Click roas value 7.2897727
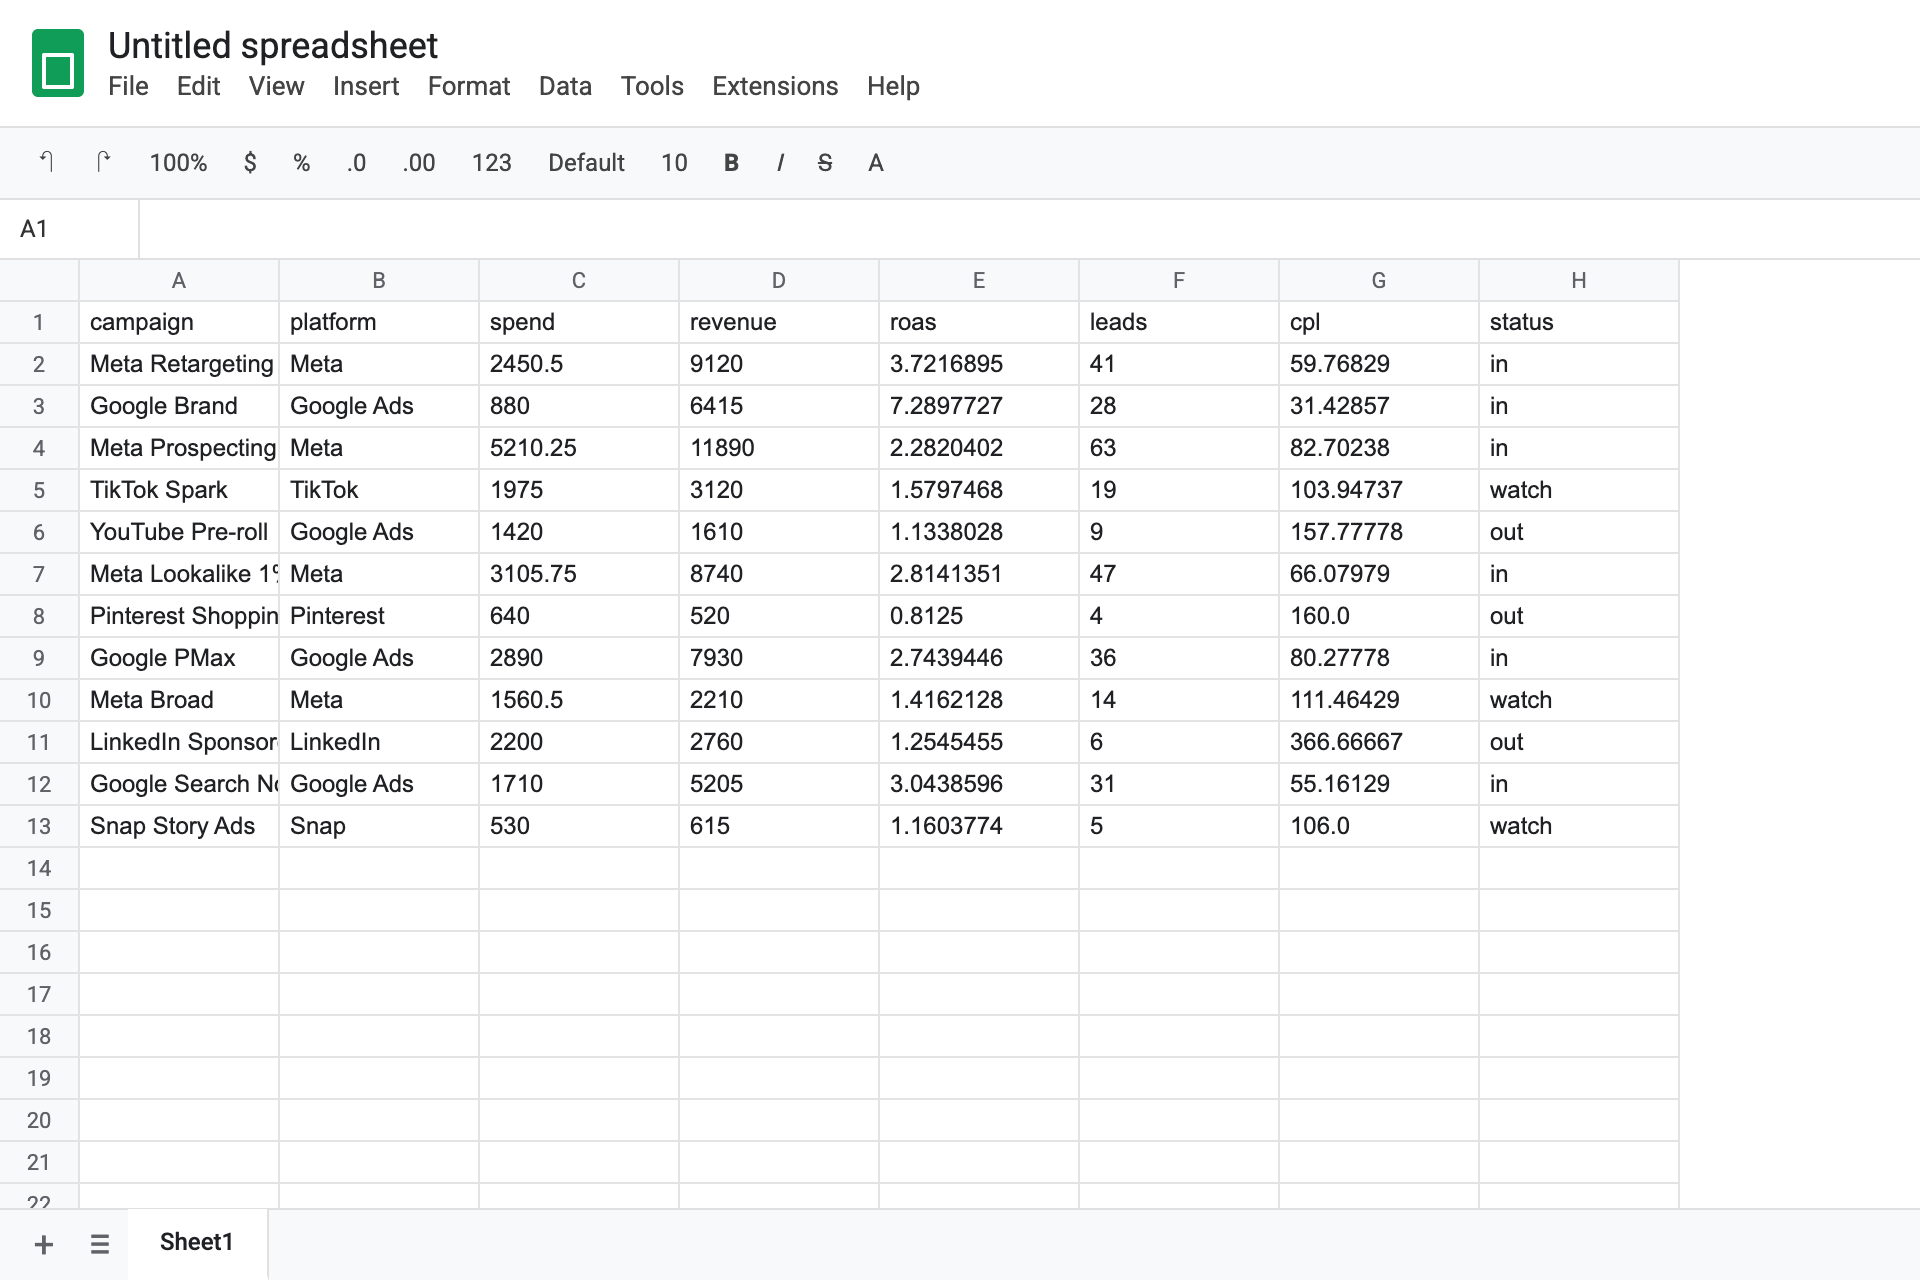 [979, 406]
